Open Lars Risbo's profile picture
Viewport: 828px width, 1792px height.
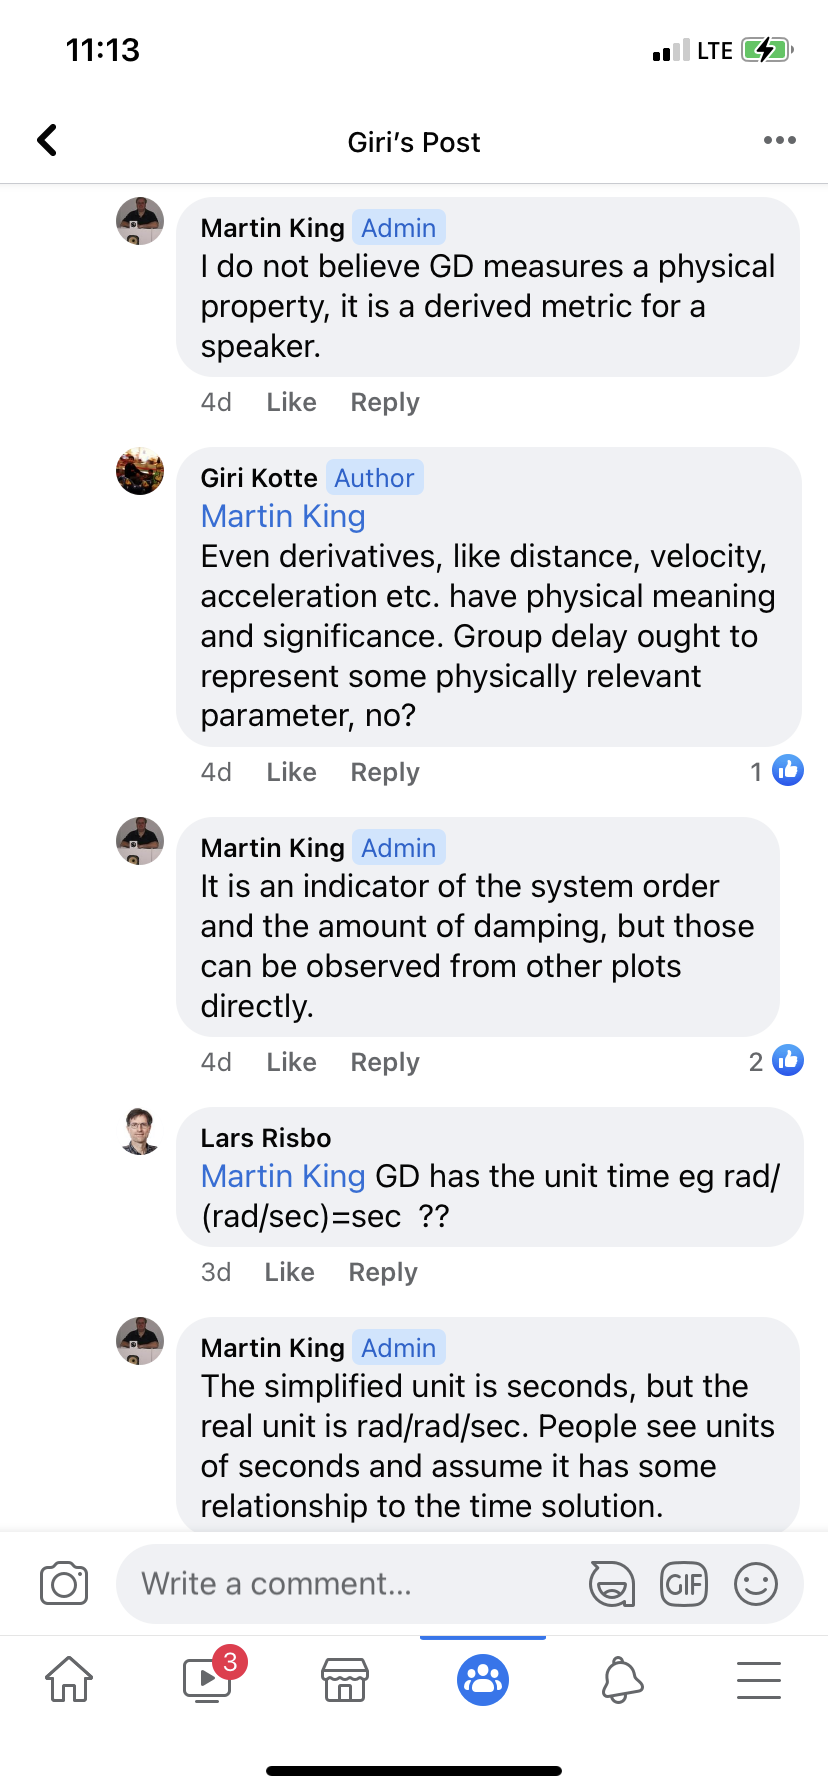[x=140, y=1131]
